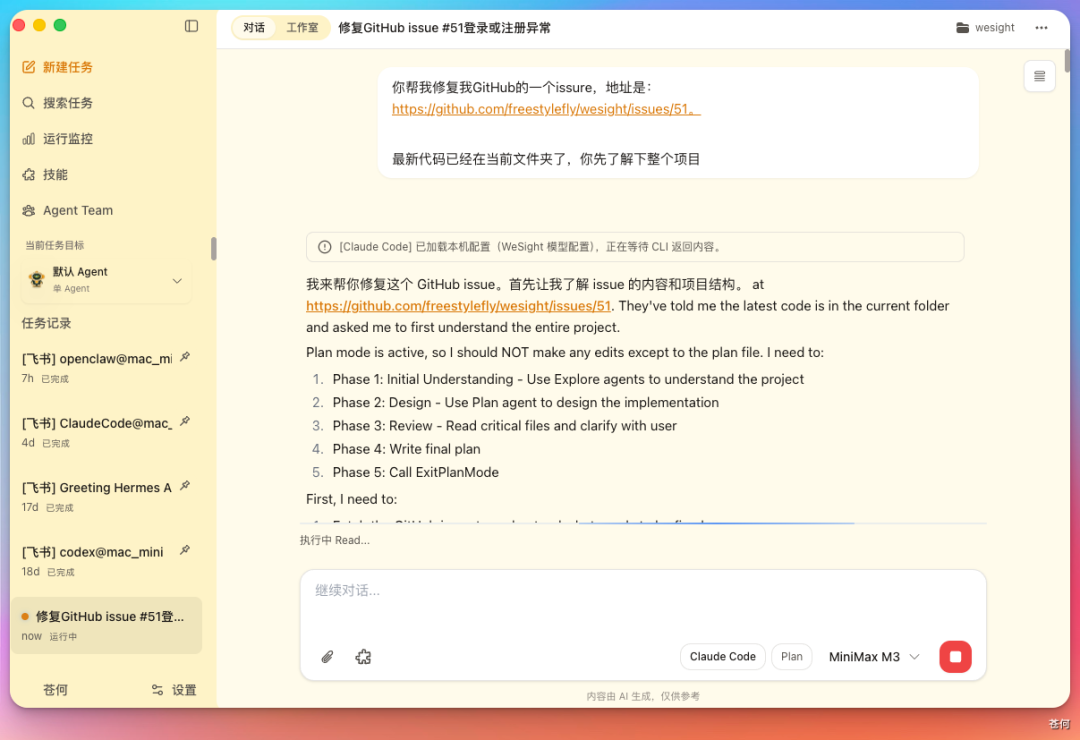
Task: Open the message outline list icon
Action: tap(1039, 76)
